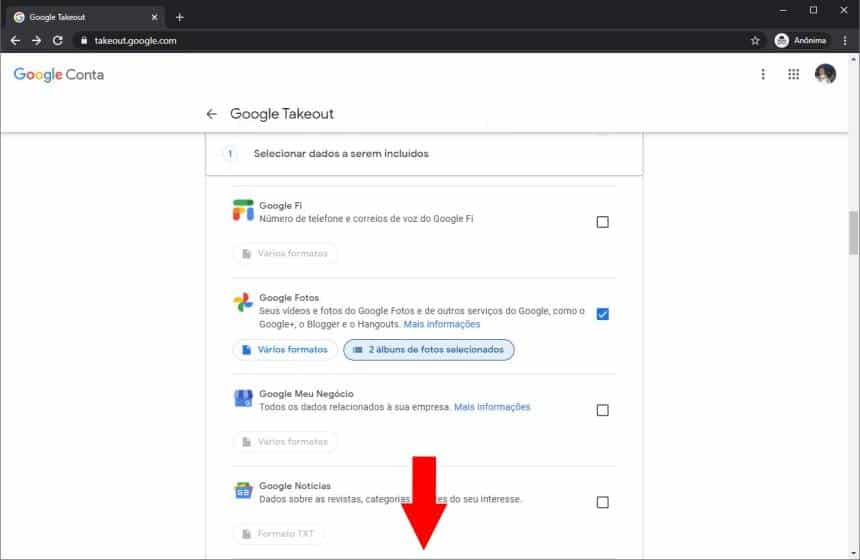
Task: Open 2 álbuns de fotos selecionados
Action: [429, 350]
